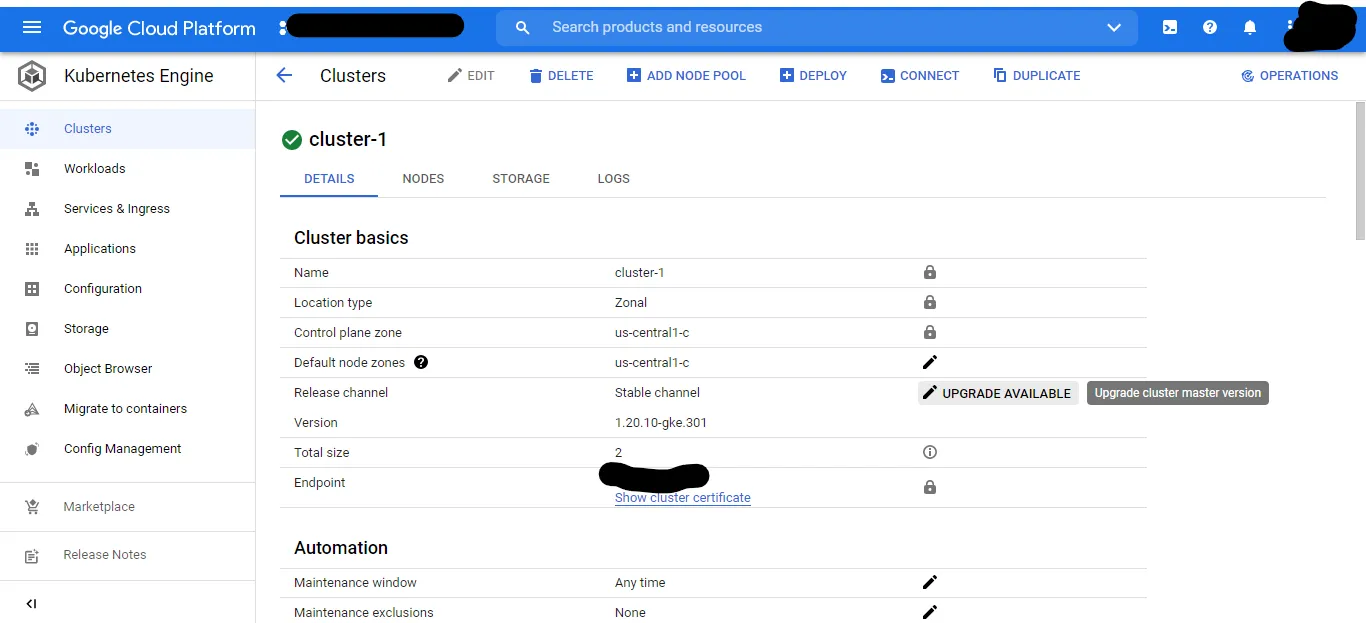The height and width of the screenshot is (623, 1366).
Task: Switch to the DETAILS tab
Action: tap(329, 179)
